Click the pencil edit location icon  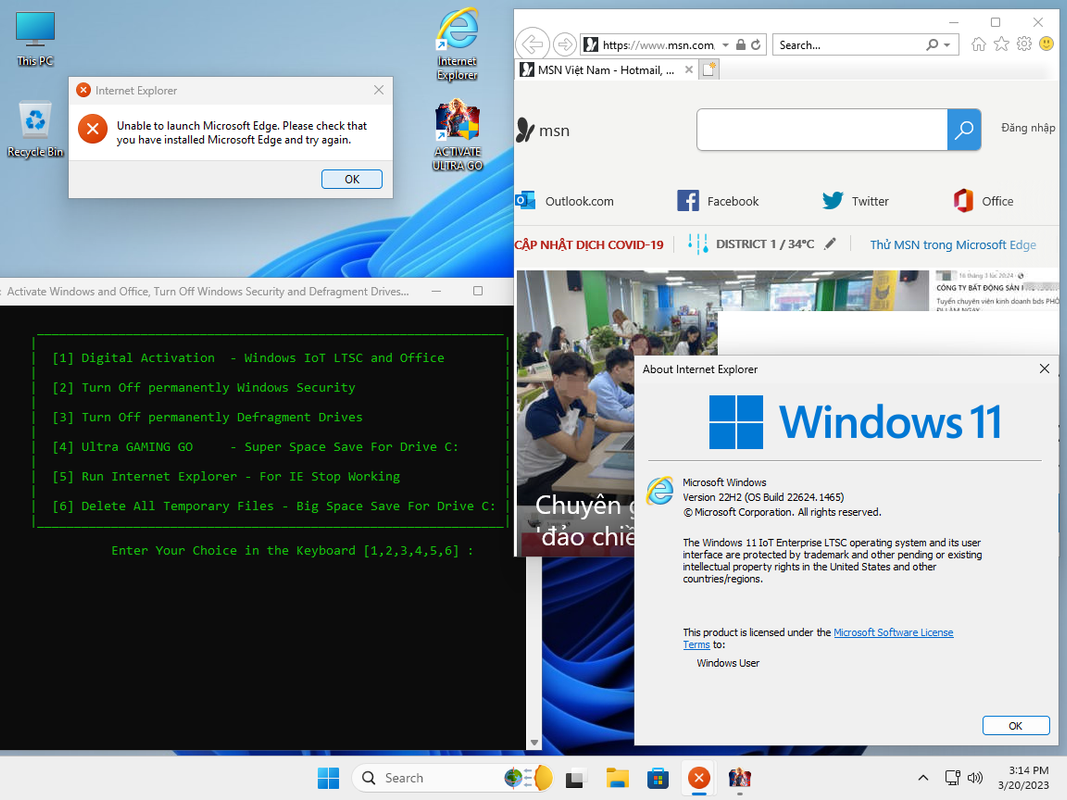(830, 244)
